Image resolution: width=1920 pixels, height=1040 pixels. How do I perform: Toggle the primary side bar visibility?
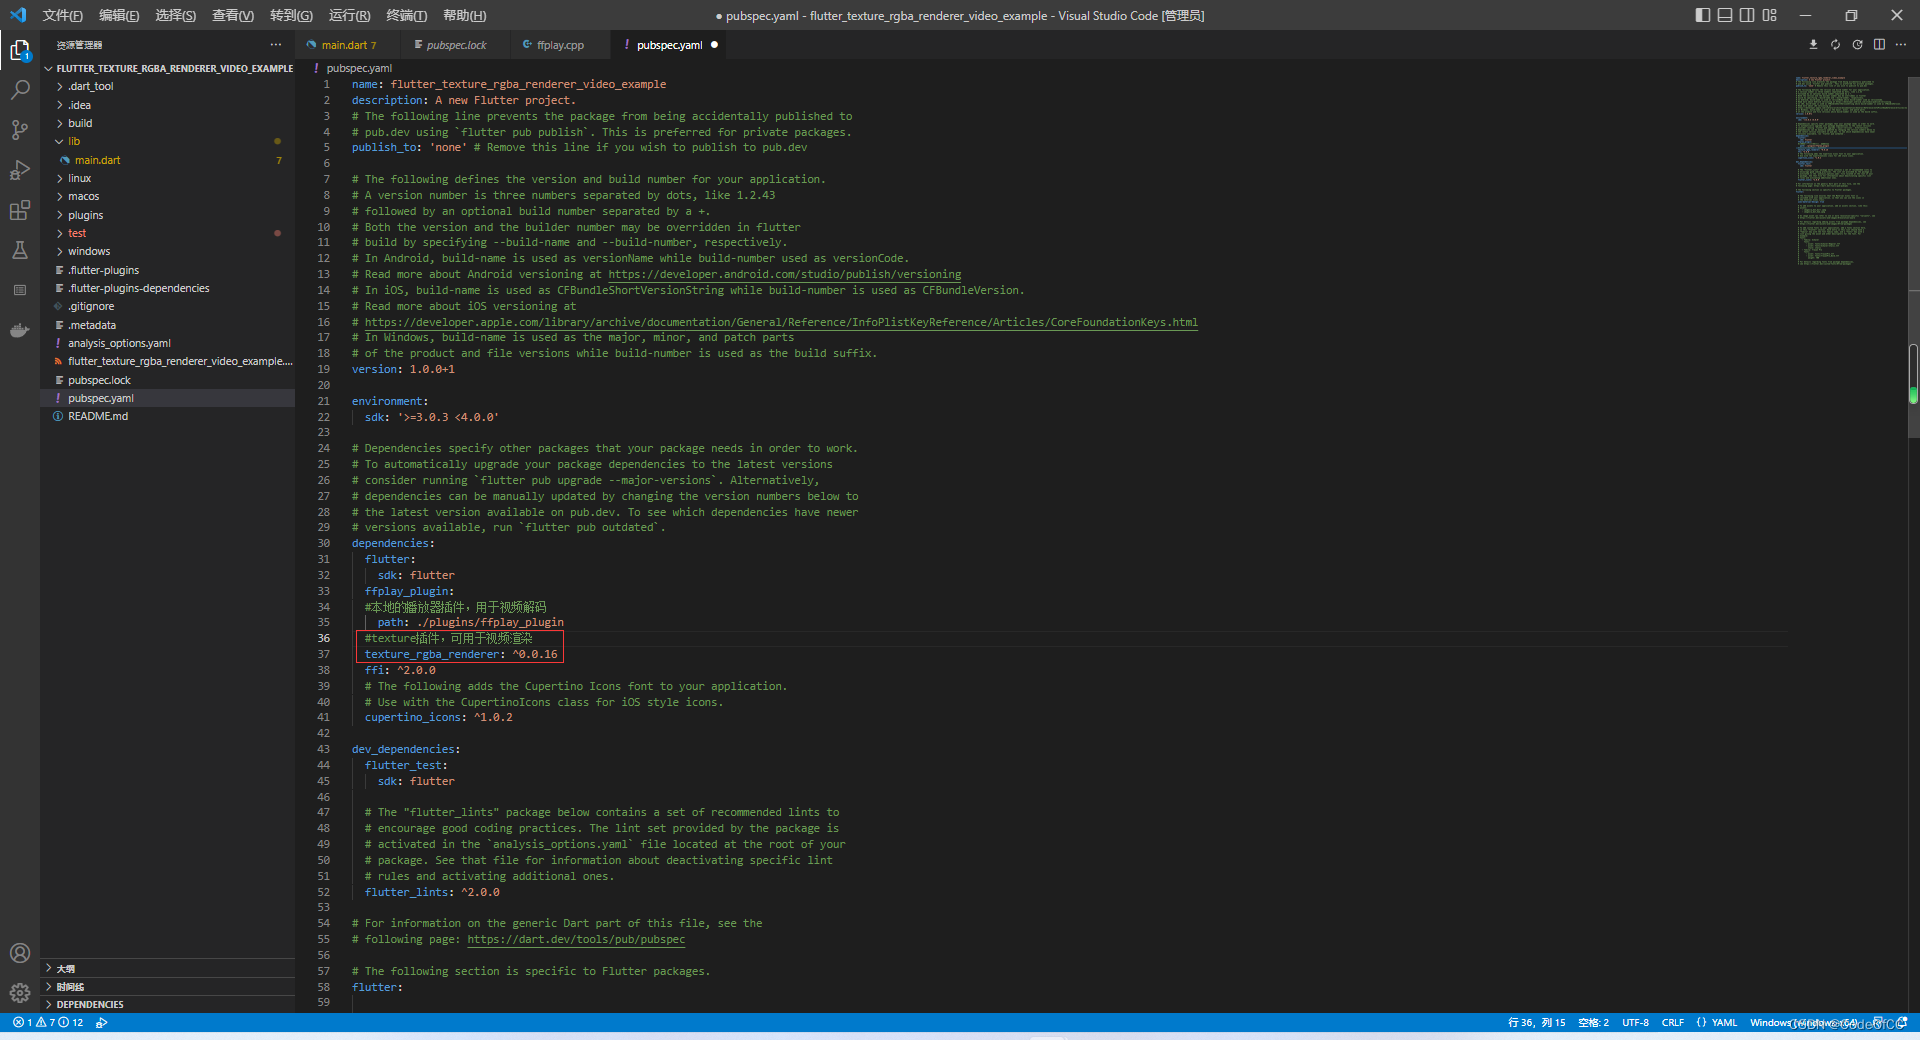pyautogui.click(x=1703, y=15)
